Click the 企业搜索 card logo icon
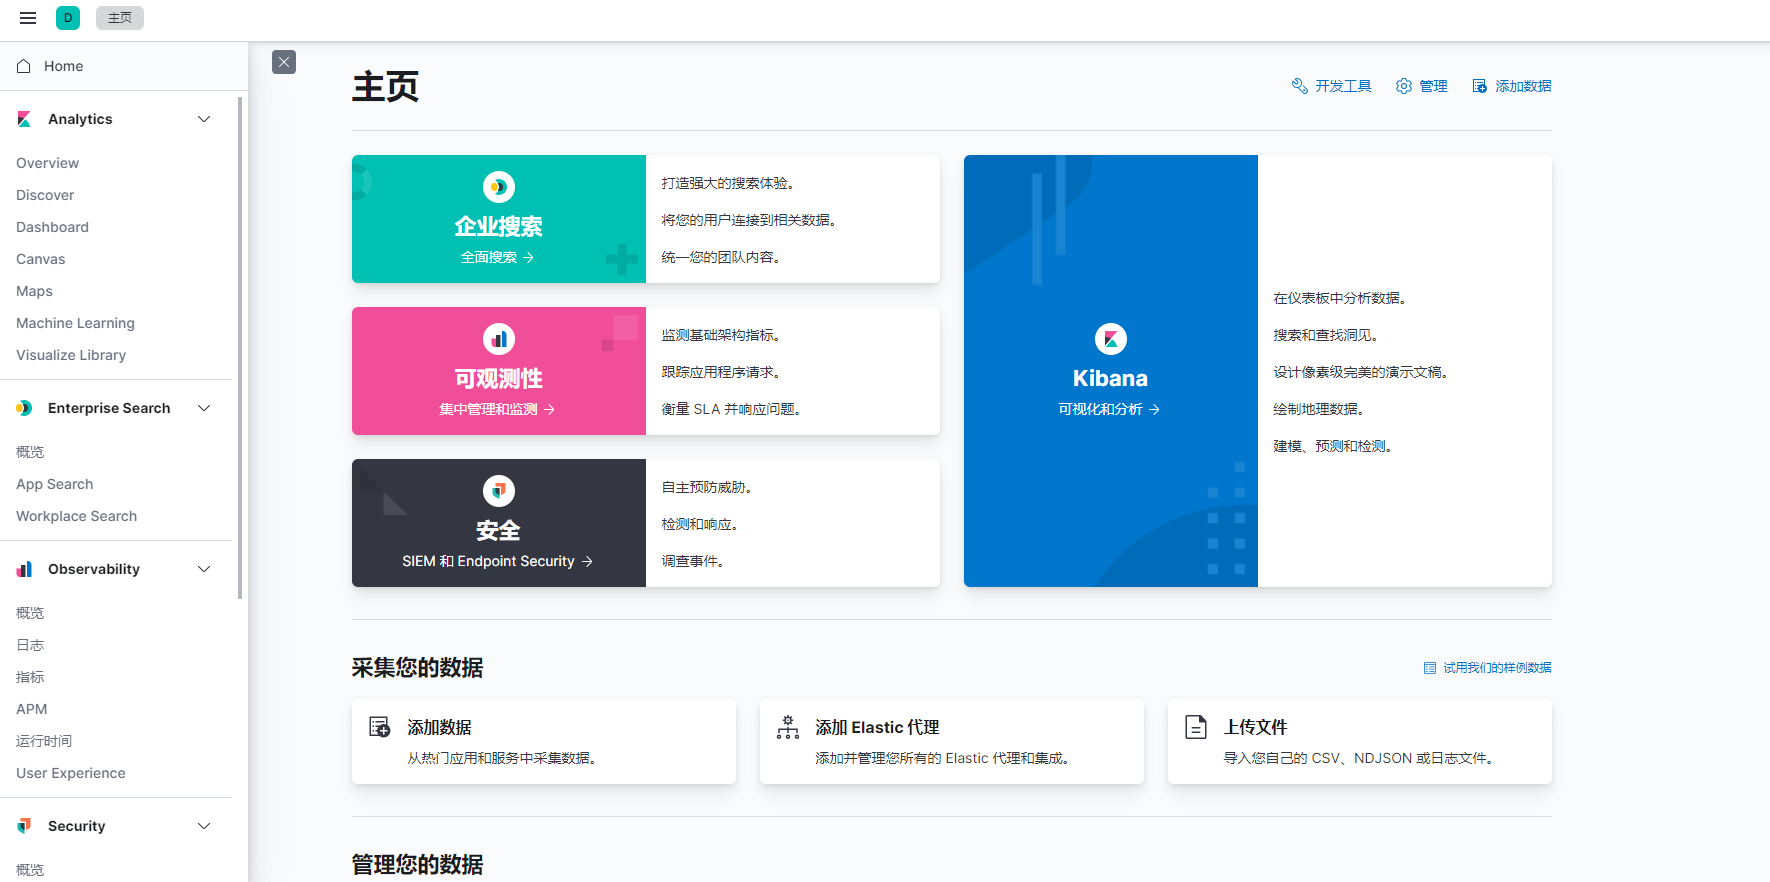This screenshot has width=1770, height=882. tap(498, 187)
